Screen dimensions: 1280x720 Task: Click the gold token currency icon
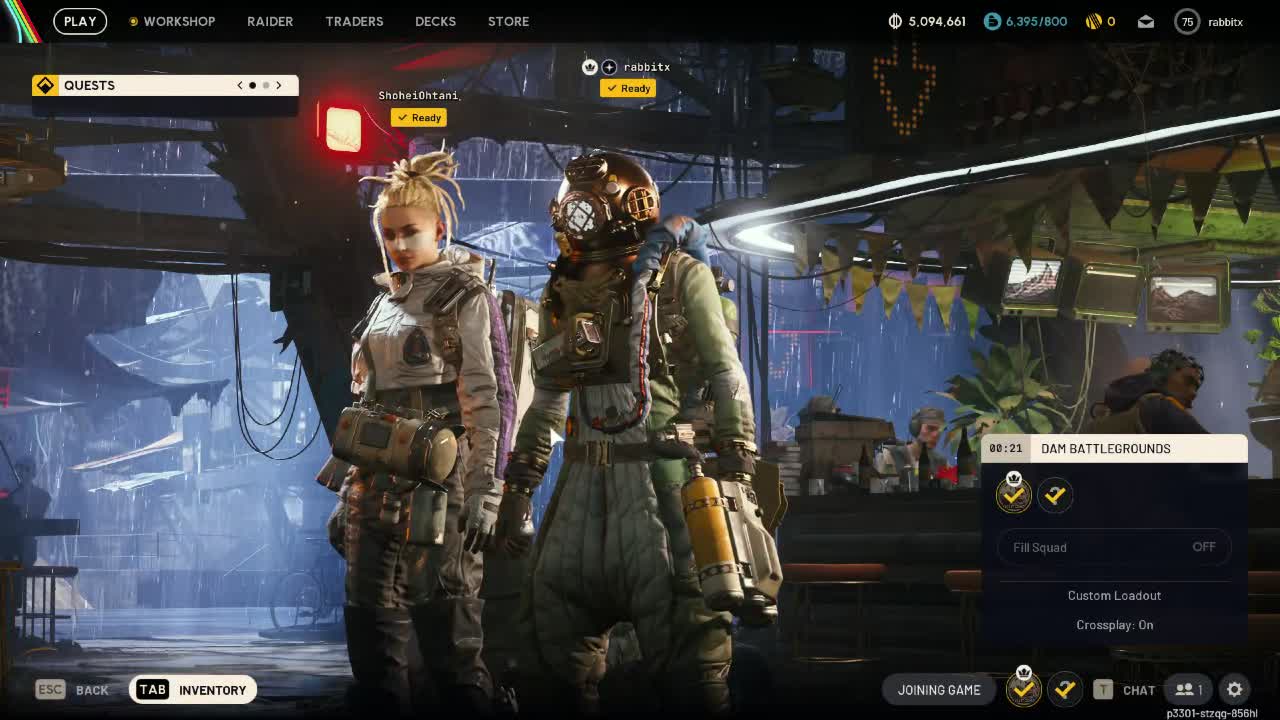point(1093,21)
